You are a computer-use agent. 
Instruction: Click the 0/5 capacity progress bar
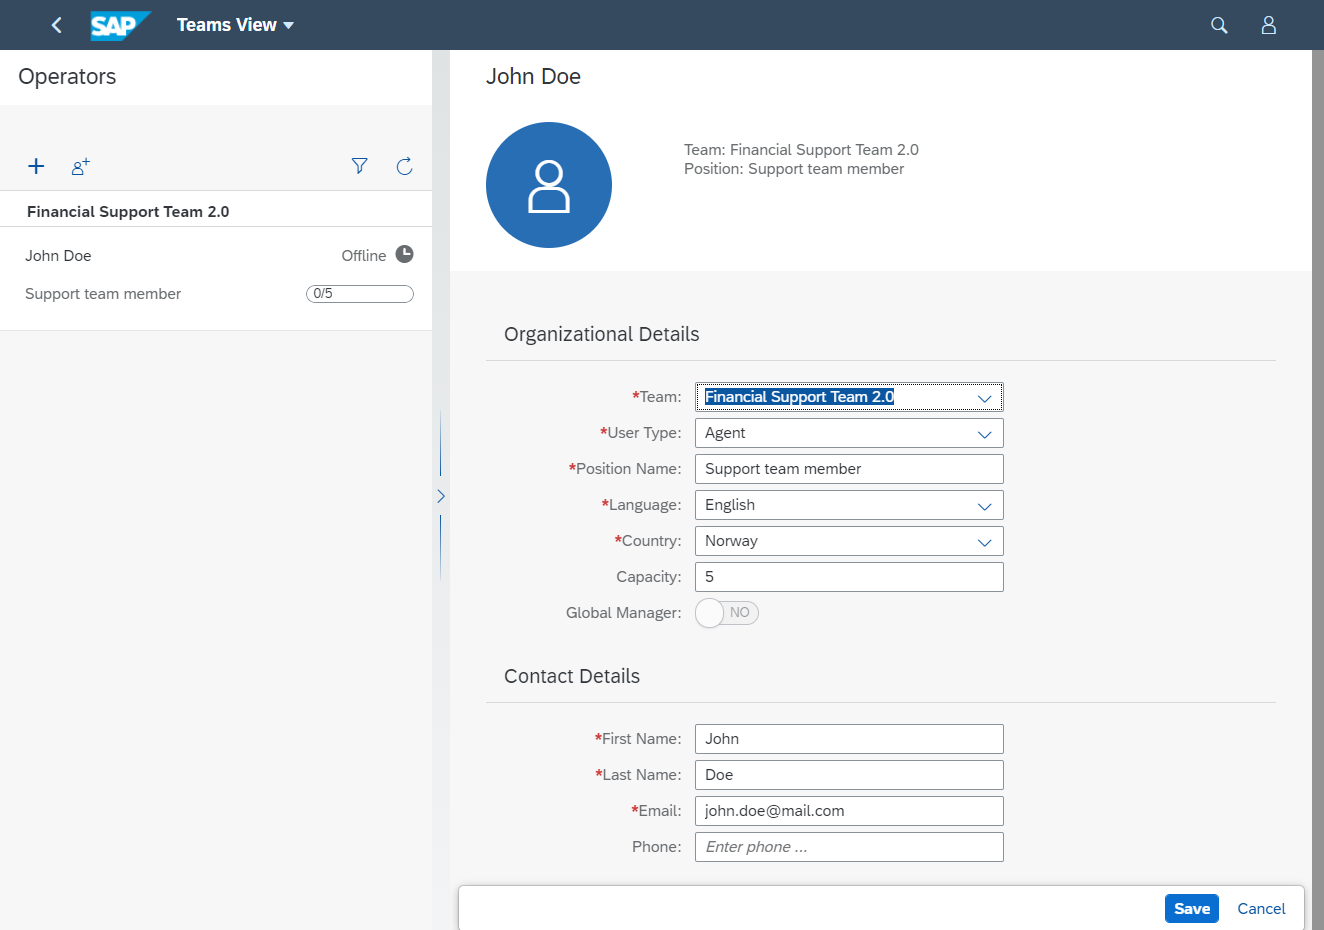coord(360,294)
